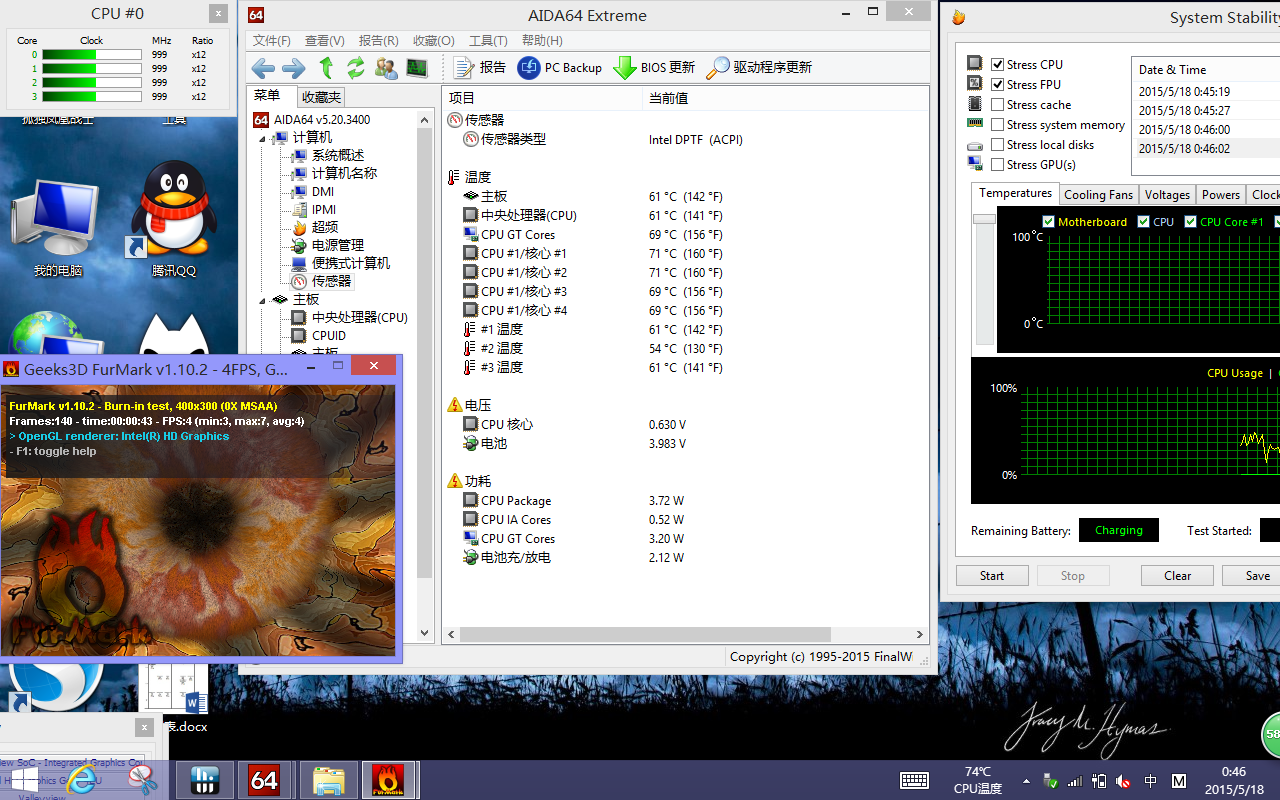1280x800 pixels.
Task: Collapse the 计算机 tree node
Action: [263, 138]
